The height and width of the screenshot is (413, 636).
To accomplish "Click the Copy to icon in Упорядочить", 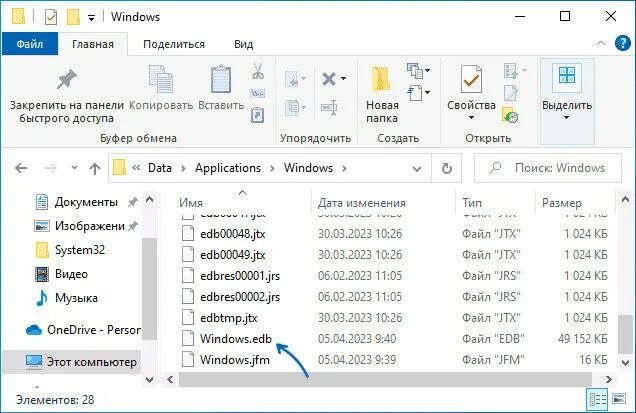I will pyautogui.click(x=292, y=108).
